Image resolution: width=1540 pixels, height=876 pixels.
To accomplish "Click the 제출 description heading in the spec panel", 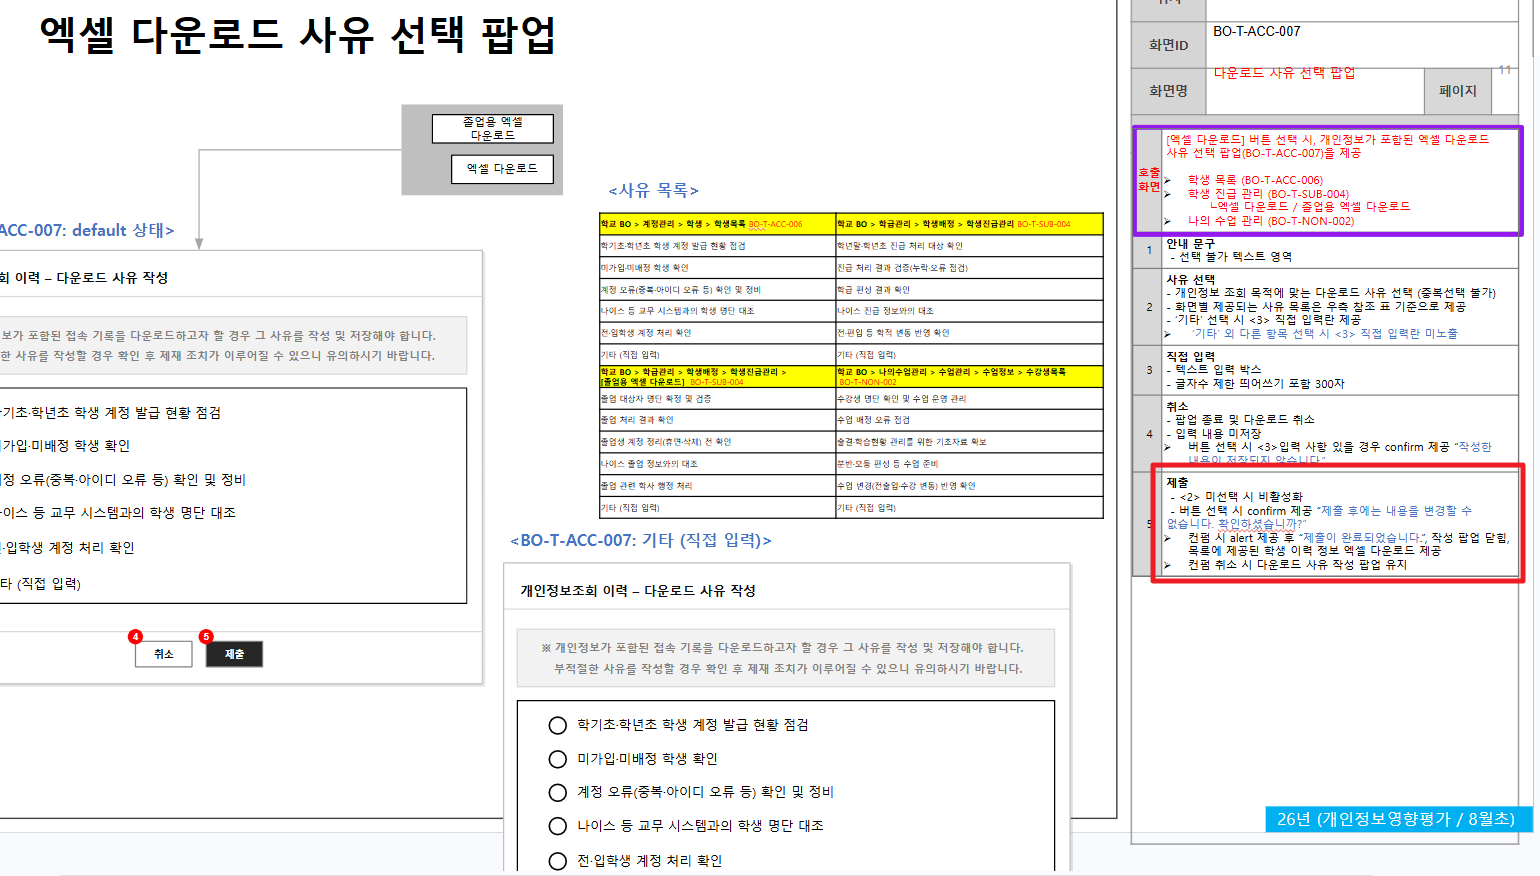I will 1177,483.
